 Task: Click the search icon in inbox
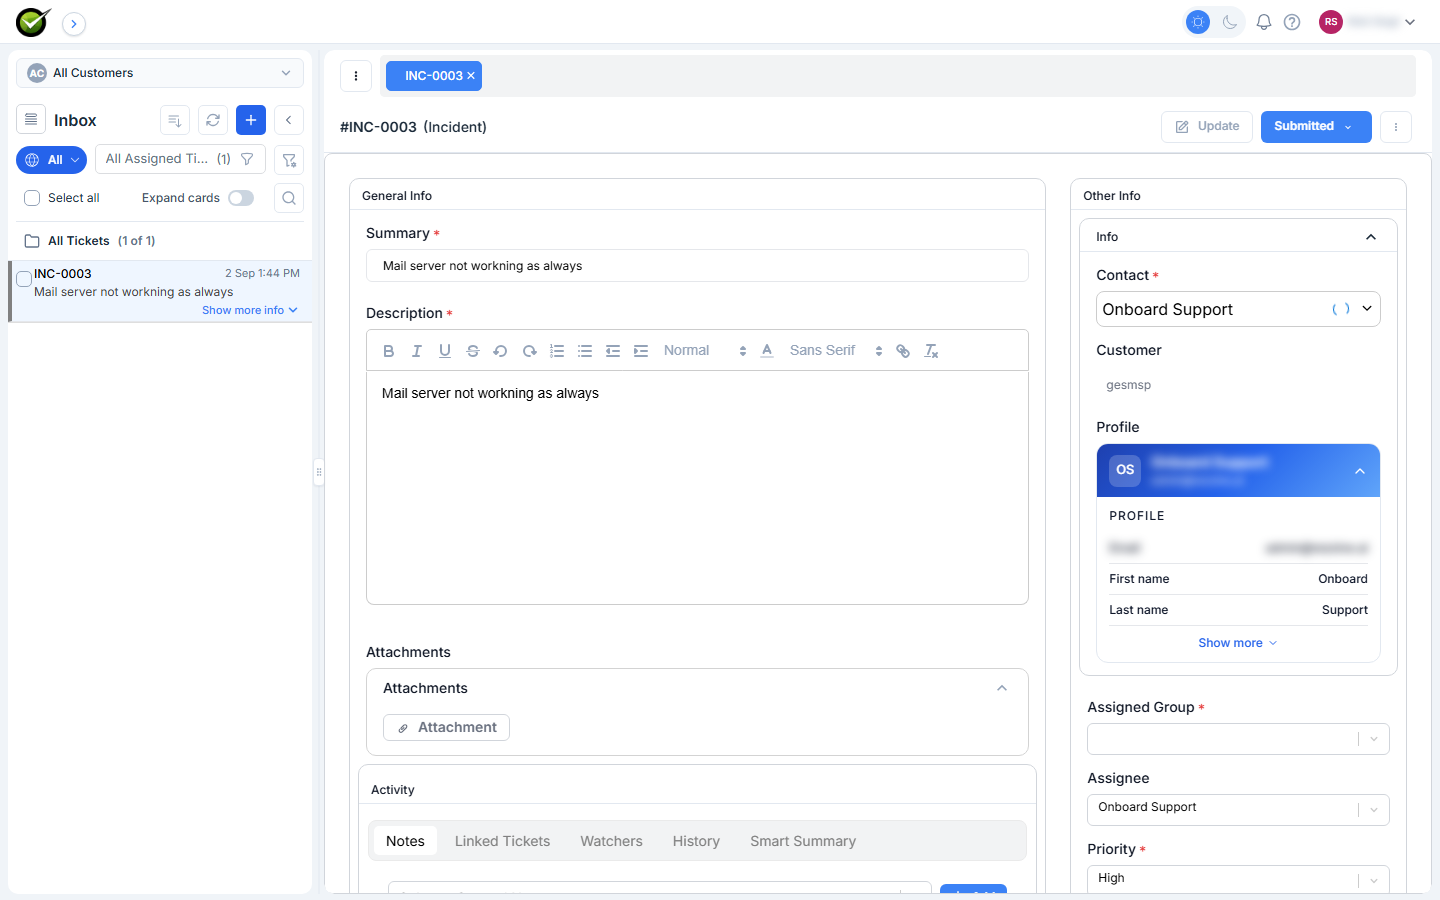[x=289, y=198]
